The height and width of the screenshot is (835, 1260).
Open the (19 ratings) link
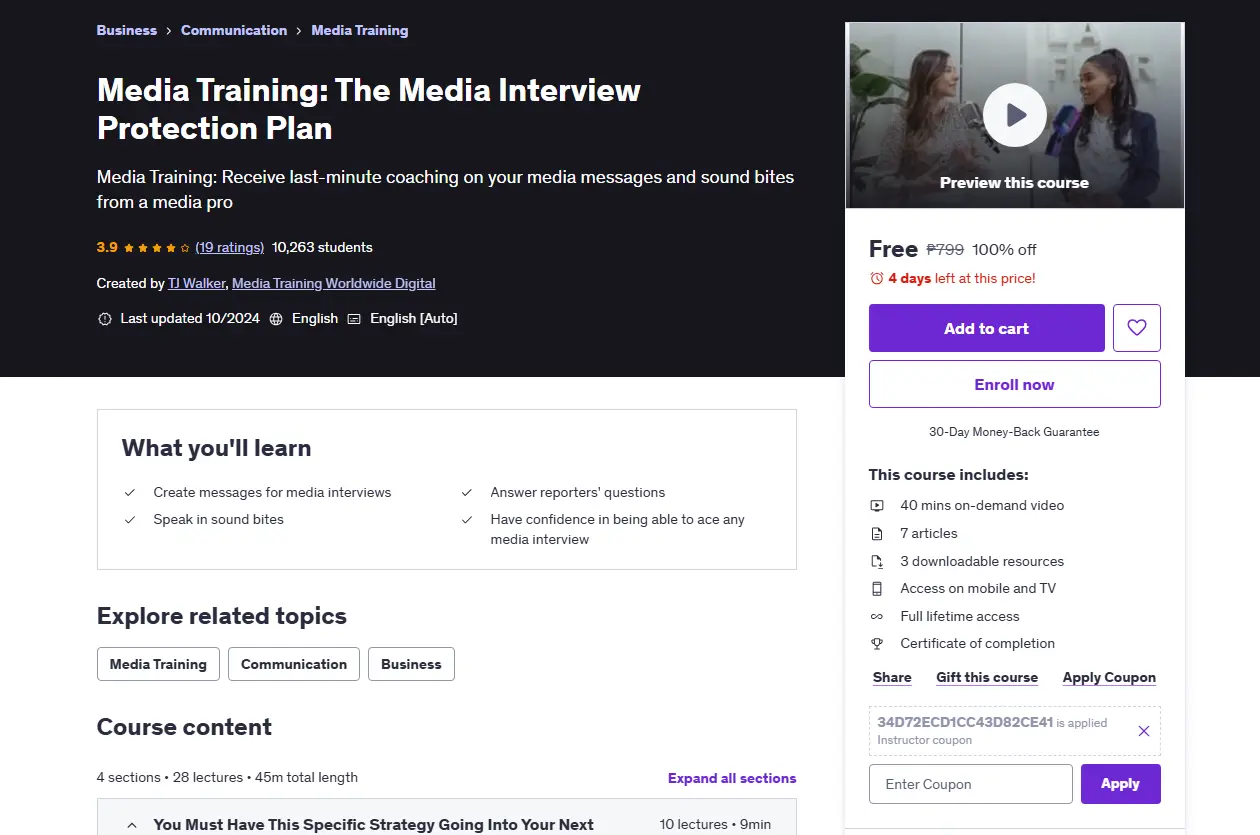pos(230,247)
